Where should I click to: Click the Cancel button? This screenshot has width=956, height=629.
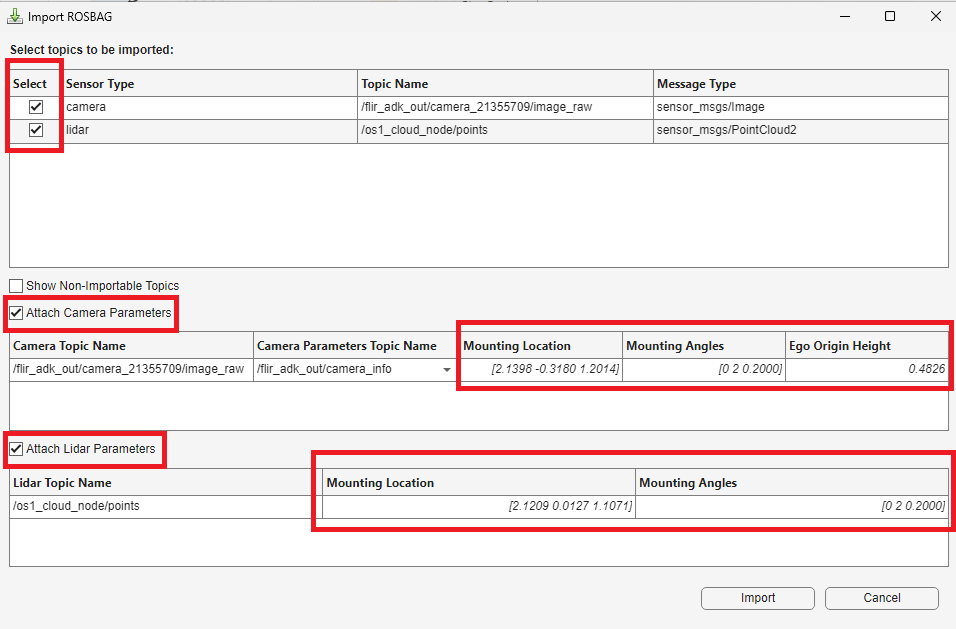(x=881, y=598)
